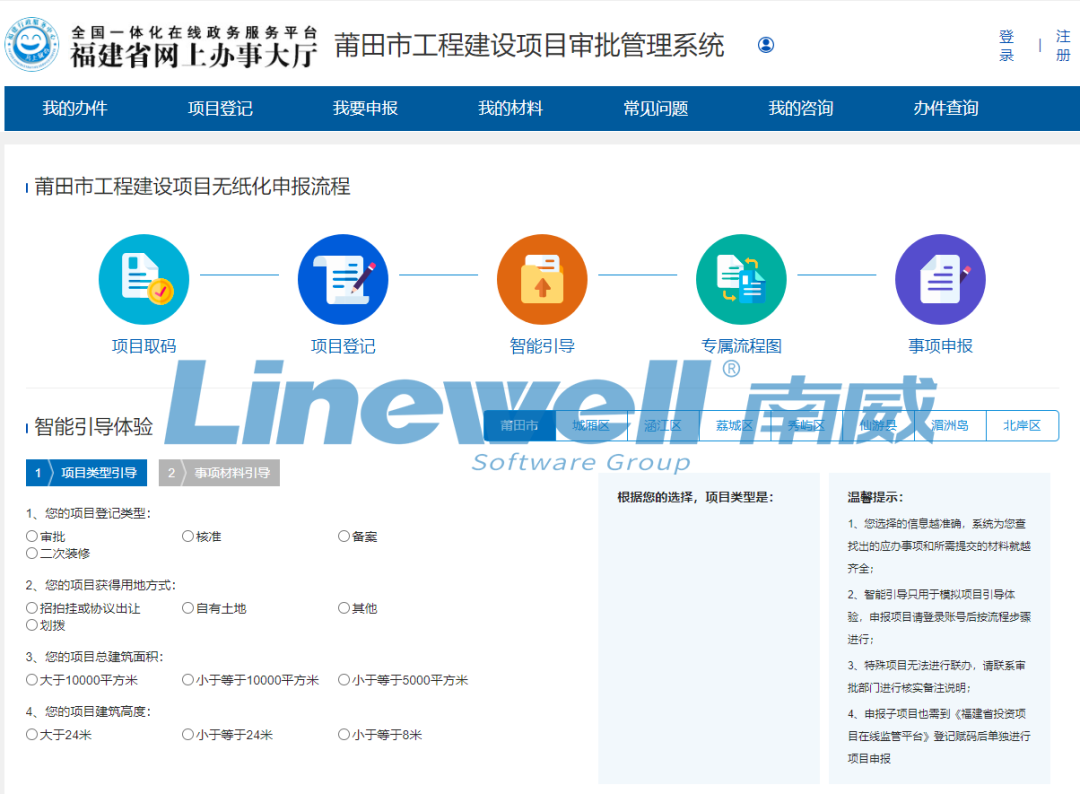This screenshot has width=1080, height=794.
Task: Click the 项目取码 circular icon
Action: pyautogui.click(x=143, y=279)
